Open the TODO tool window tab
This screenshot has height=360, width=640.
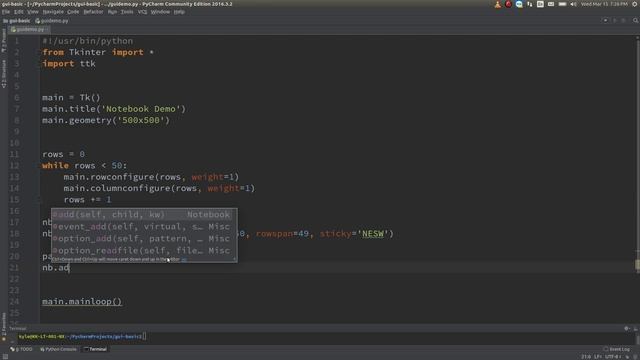click(x=21, y=349)
